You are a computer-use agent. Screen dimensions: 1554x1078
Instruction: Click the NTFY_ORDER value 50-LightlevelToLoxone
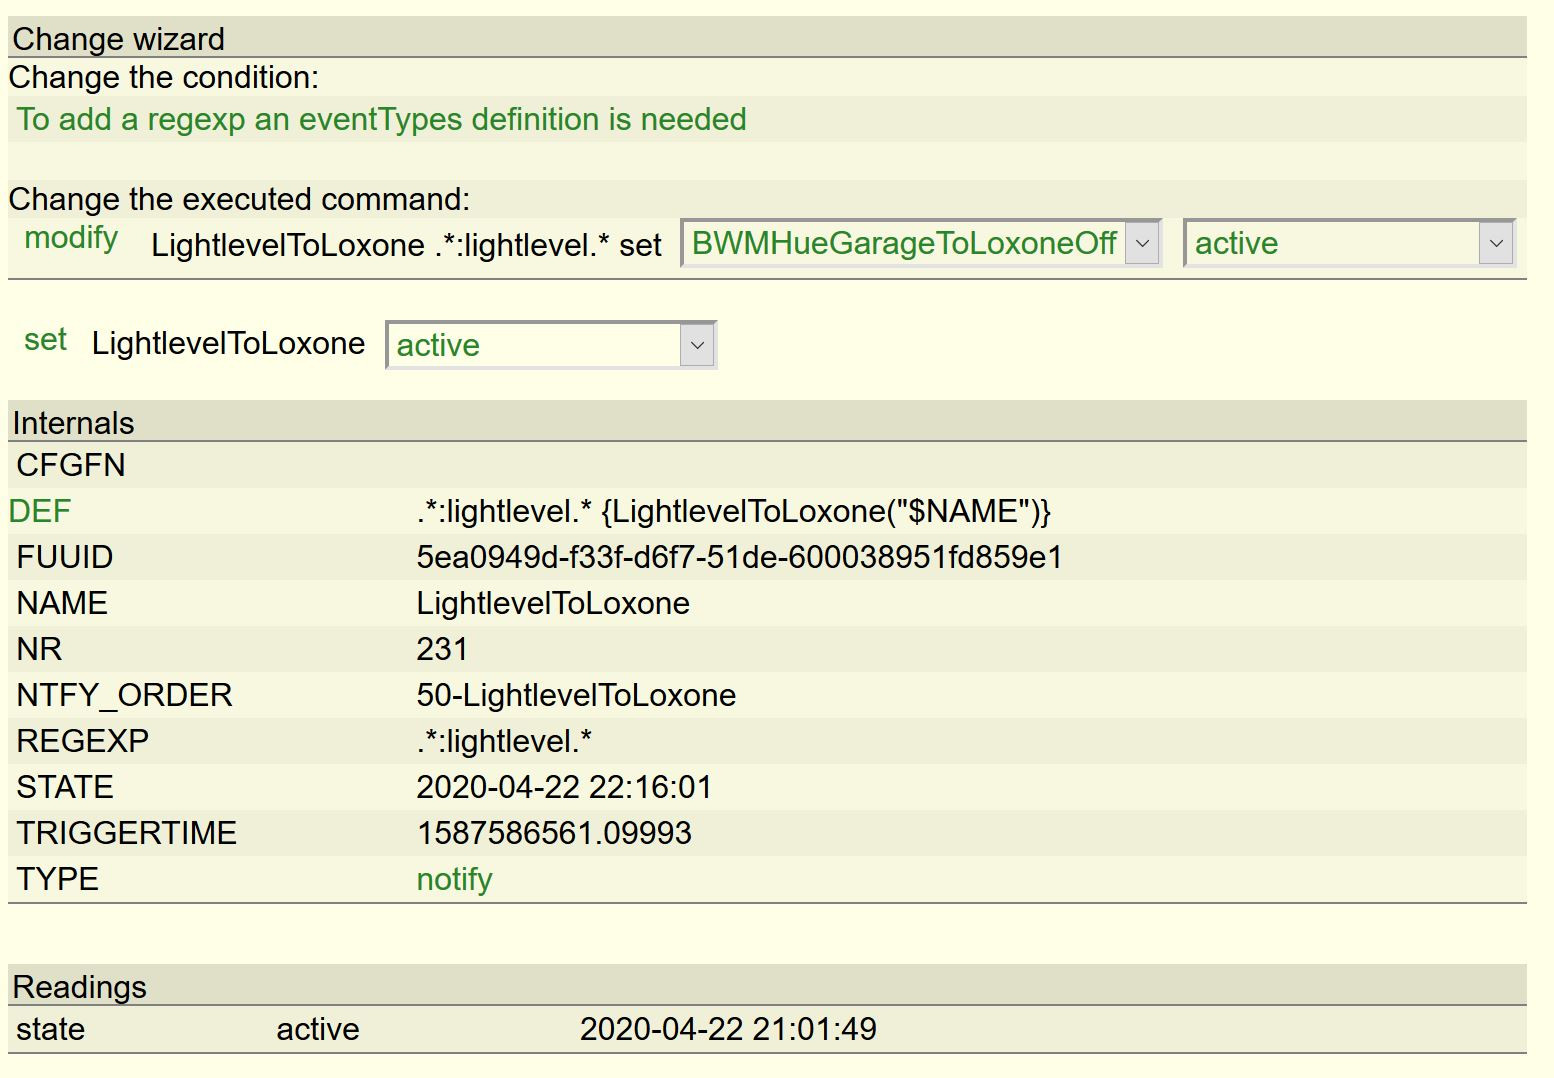576,695
